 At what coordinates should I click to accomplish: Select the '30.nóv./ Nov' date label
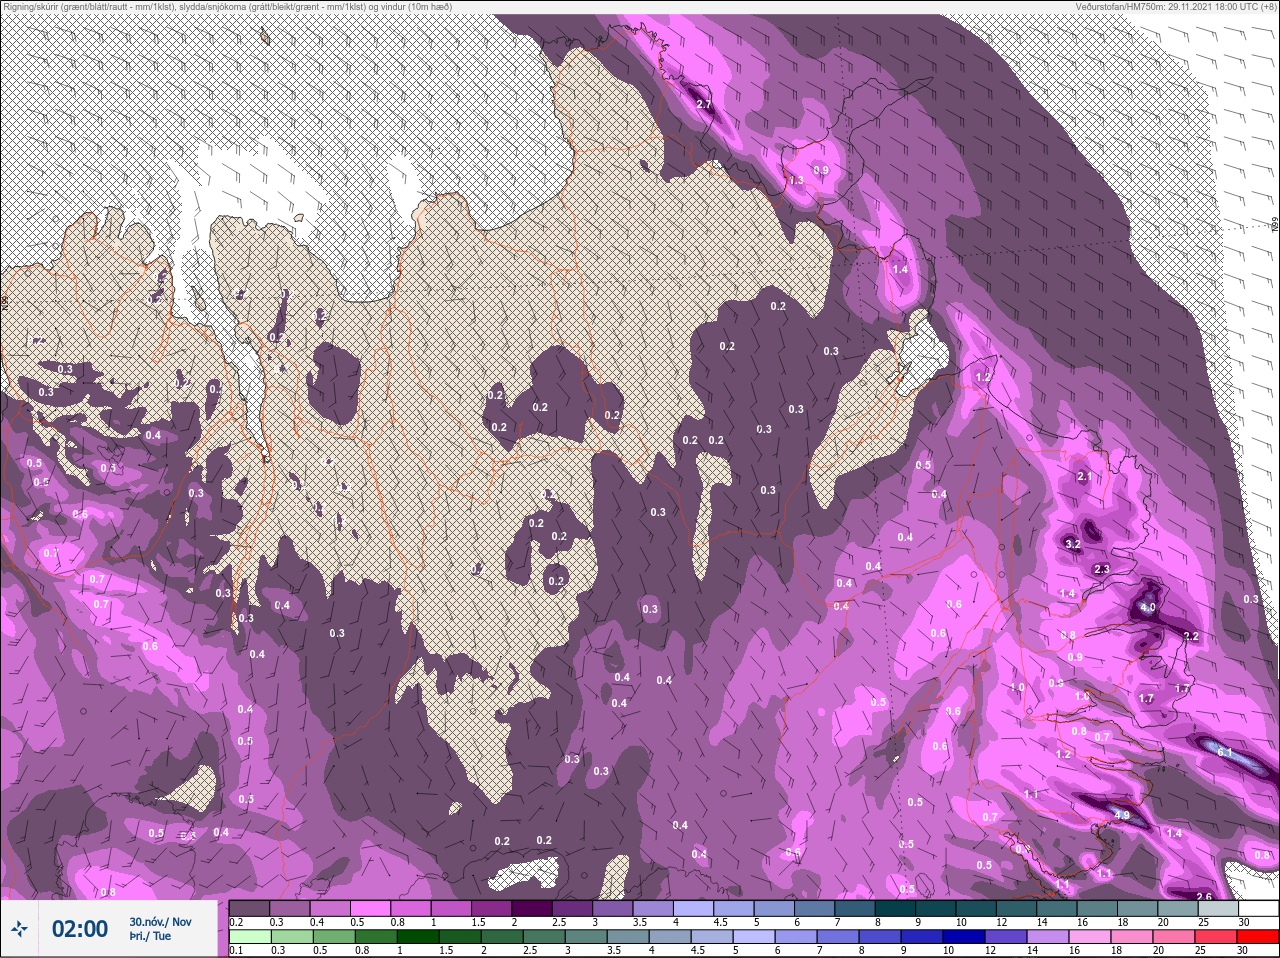point(160,921)
